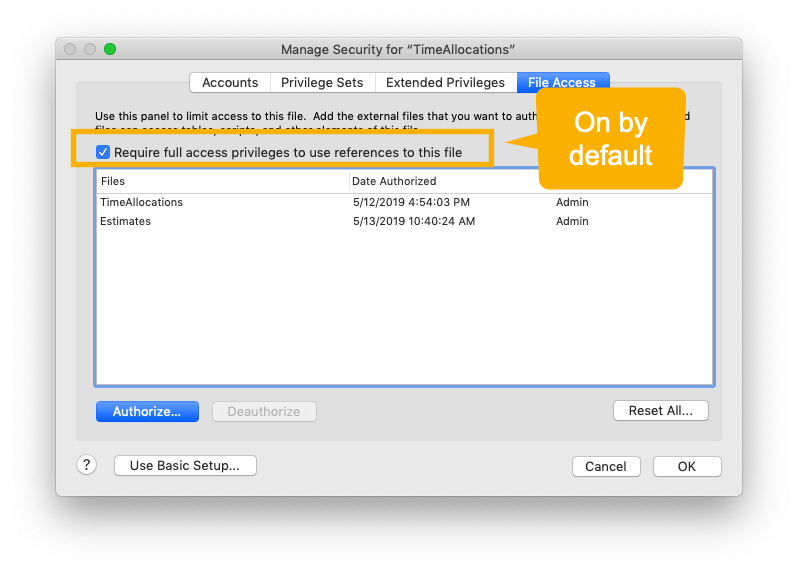Screen dimensions: 798x570
Task: Open the Privilege Sets tab
Action: (322, 82)
